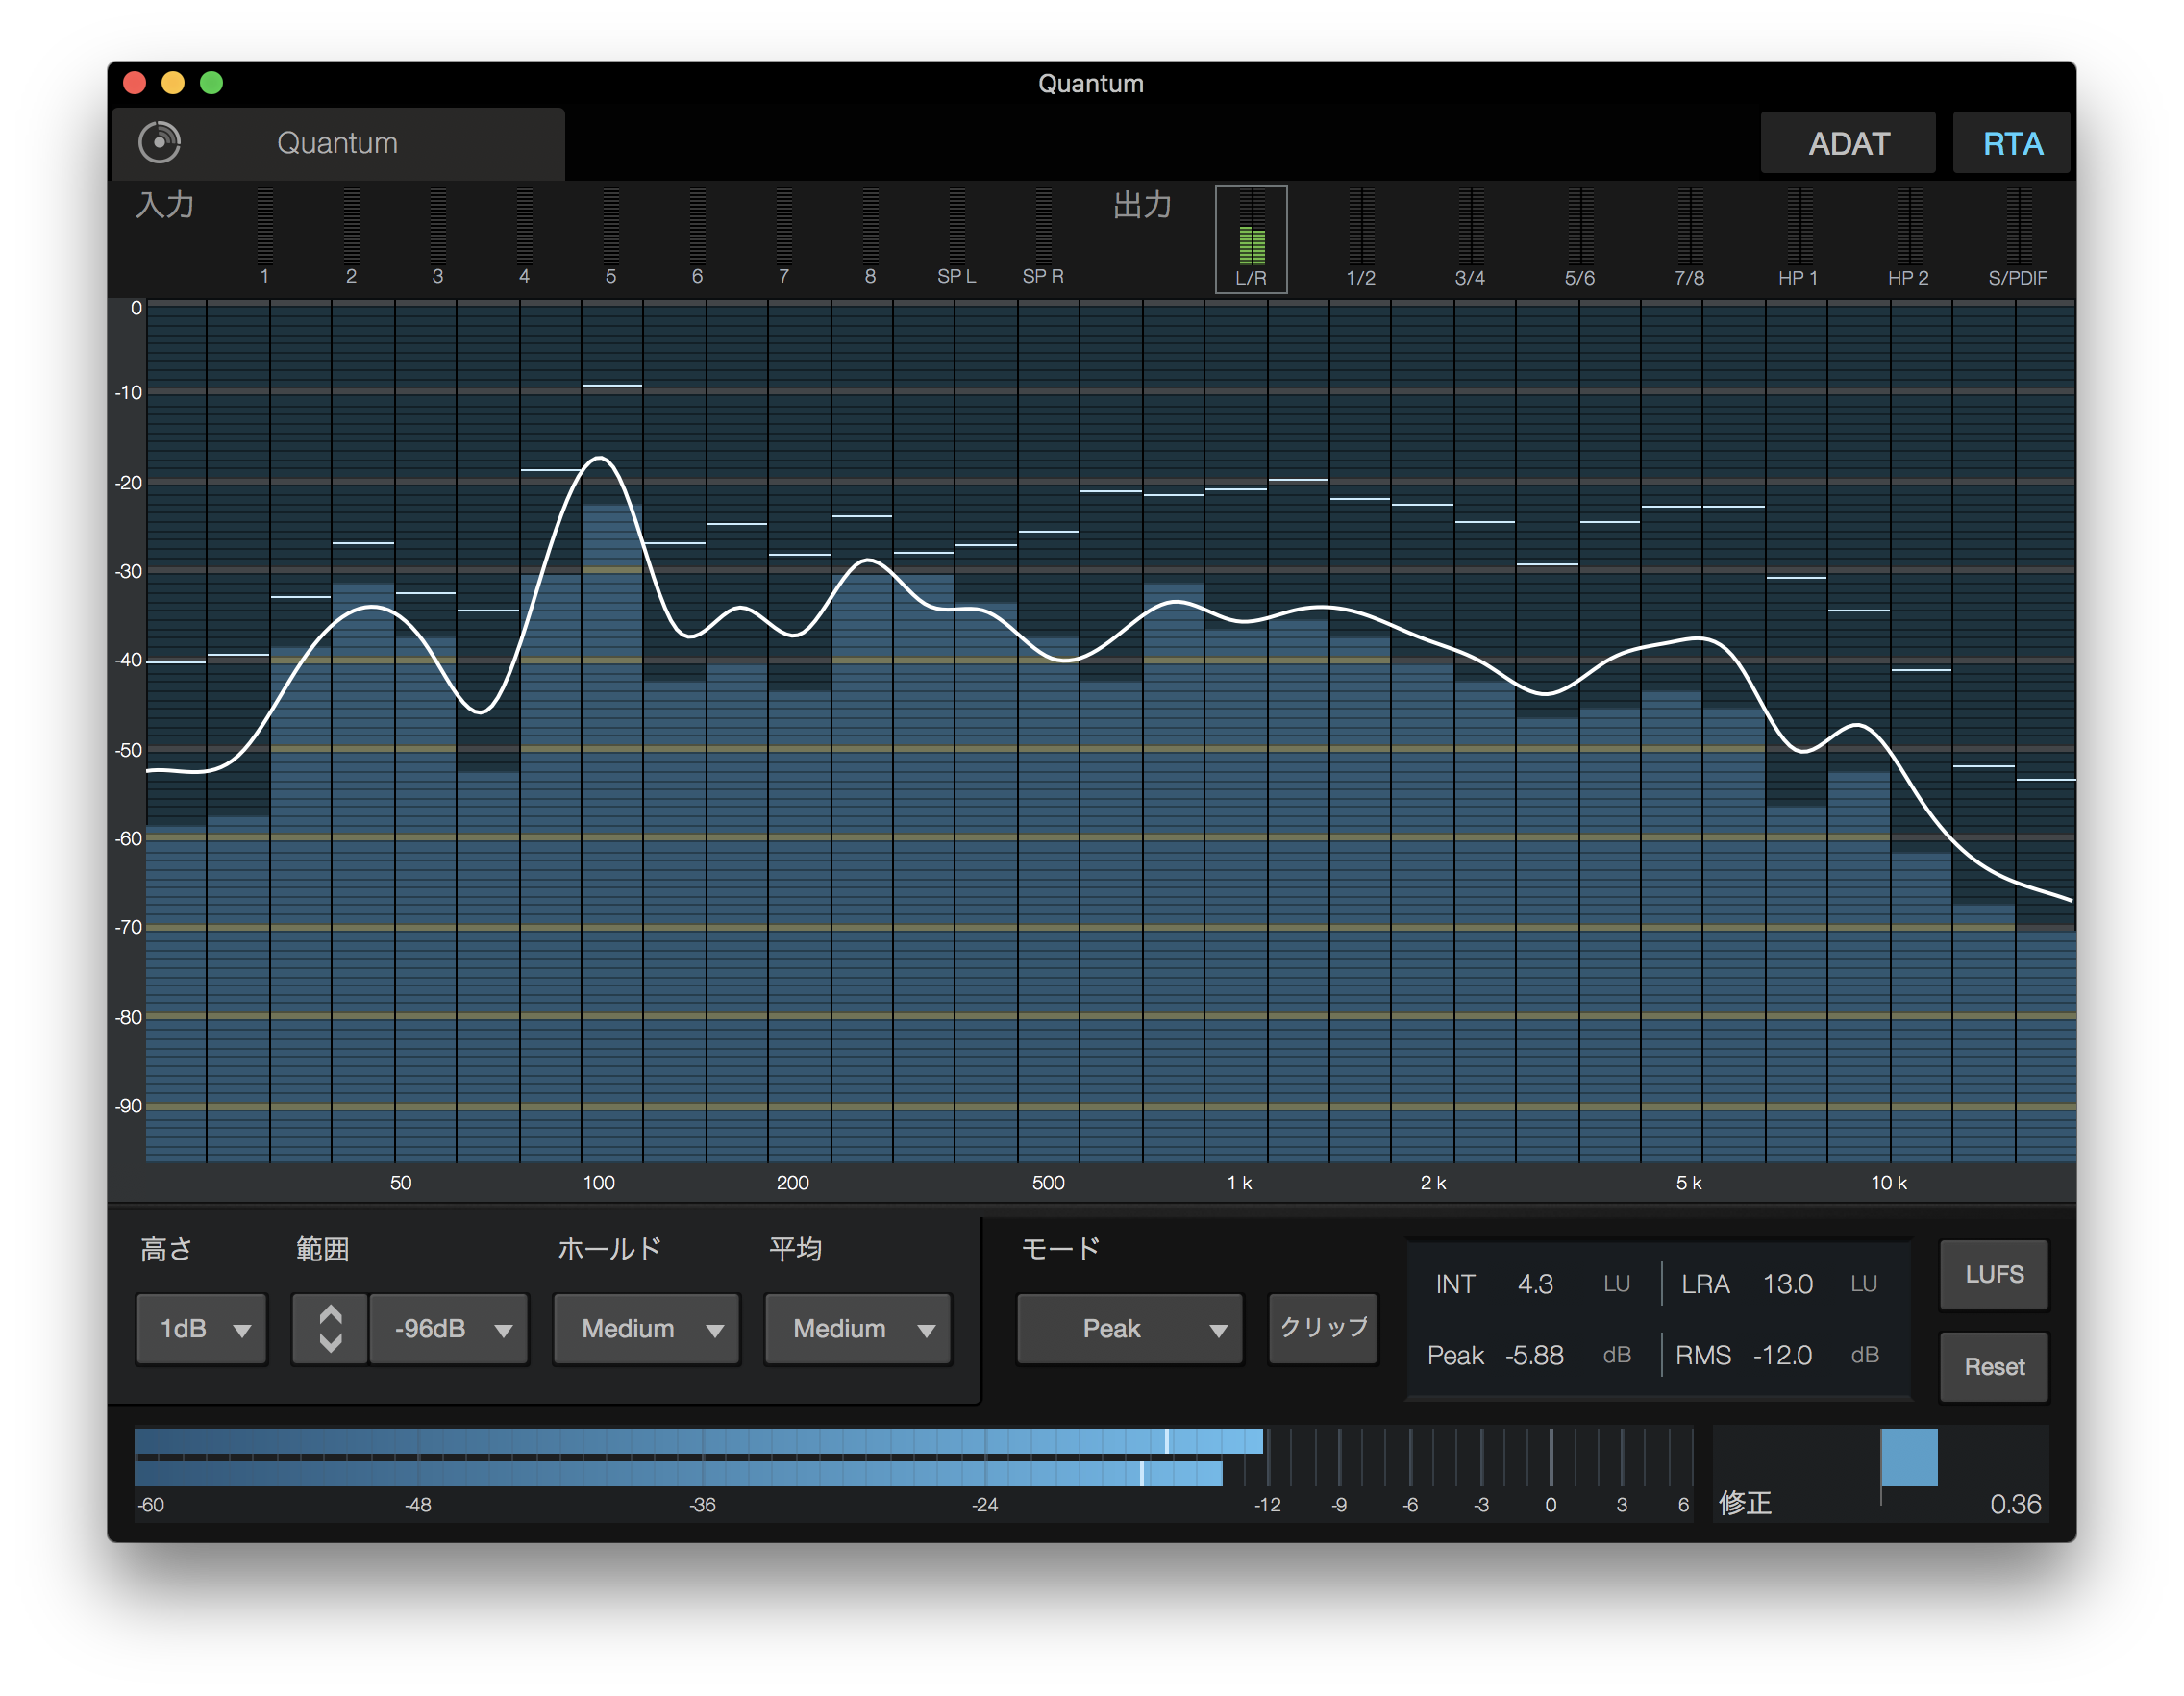This screenshot has height=1696, width=2184.
Task: Click the INT 4.3 loudness value
Action: (1535, 1284)
